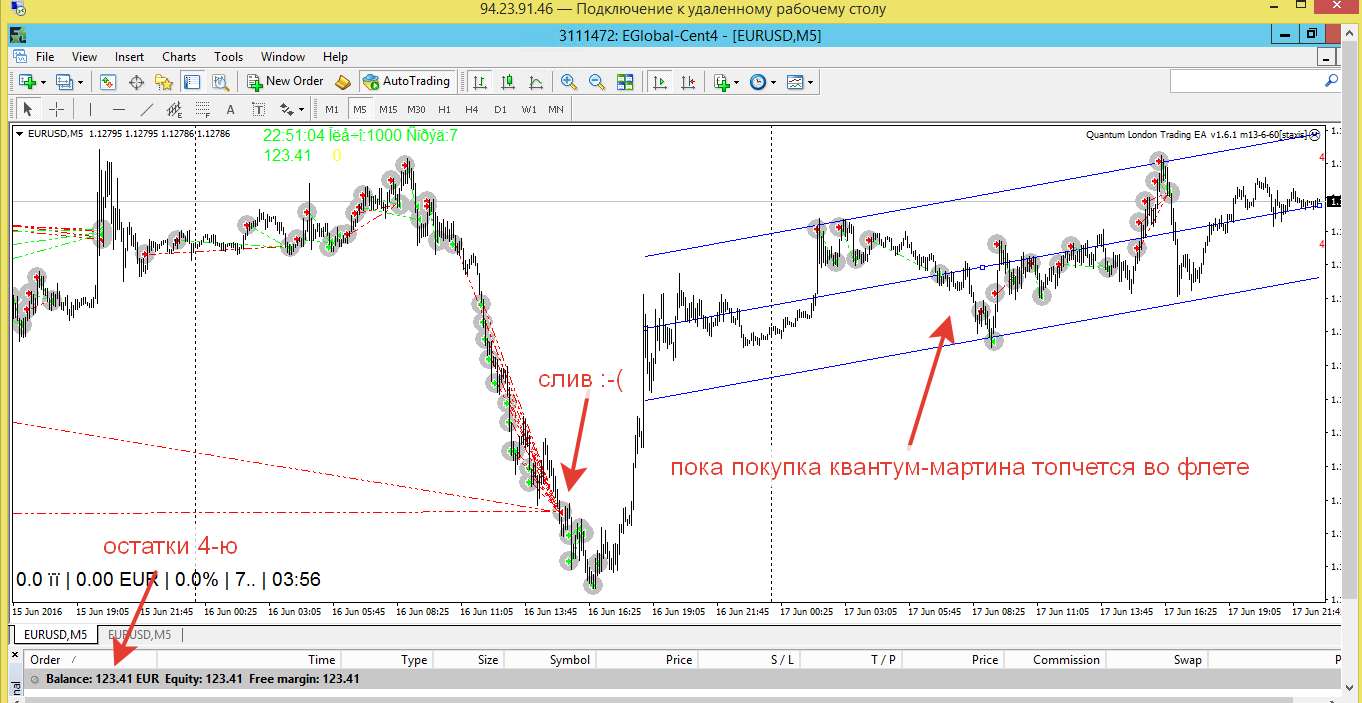Select the Fibonacci Retracement tool
Screen dimensions: 1362x703
tap(203, 109)
